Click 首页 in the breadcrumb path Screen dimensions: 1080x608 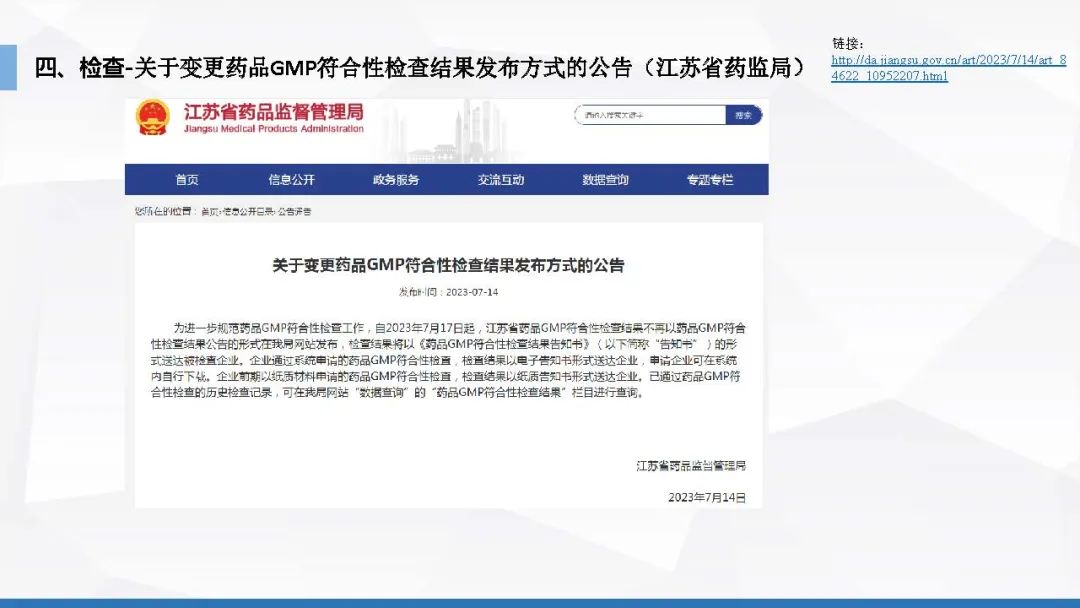tap(209, 212)
